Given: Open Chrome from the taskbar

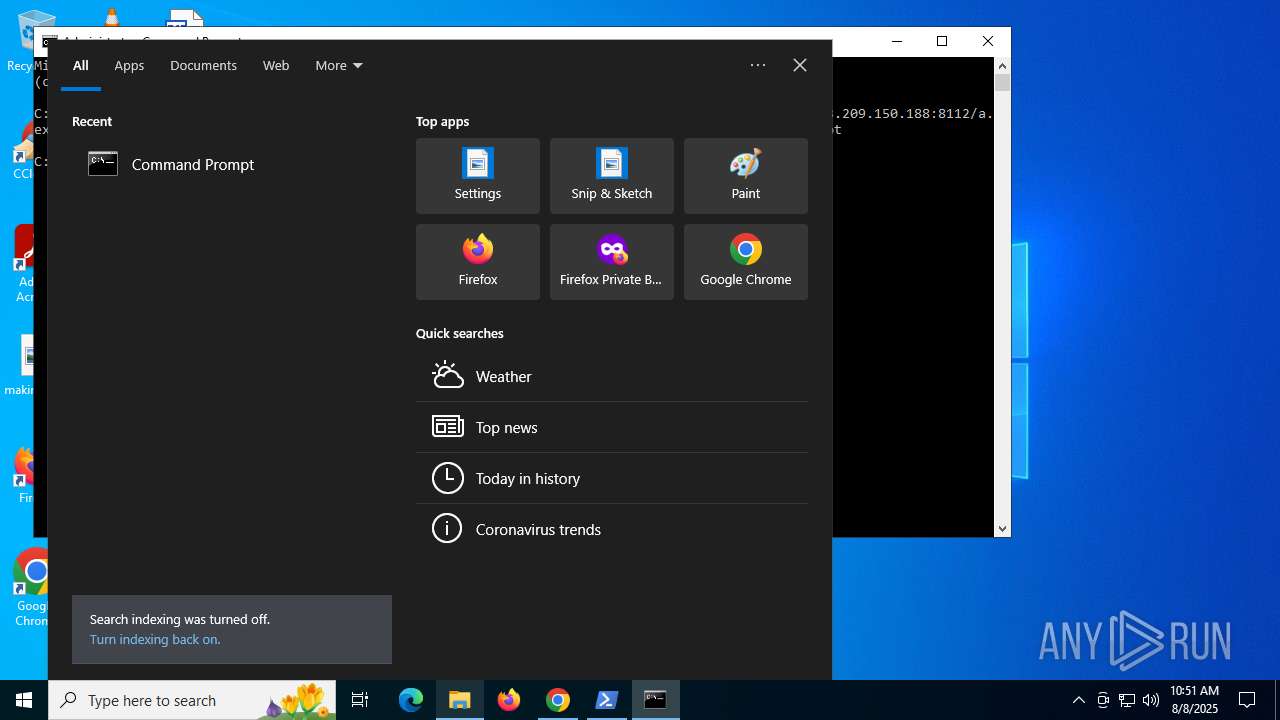Looking at the screenshot, I should pos(558,700).
